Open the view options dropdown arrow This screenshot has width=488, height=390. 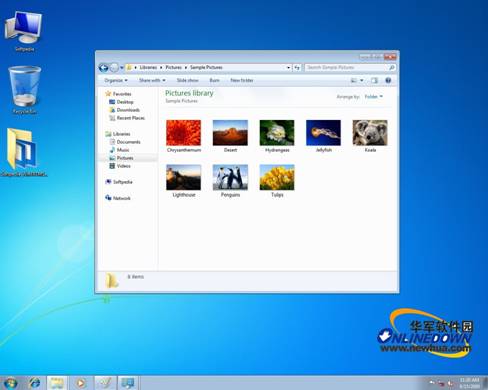point(362,80)
